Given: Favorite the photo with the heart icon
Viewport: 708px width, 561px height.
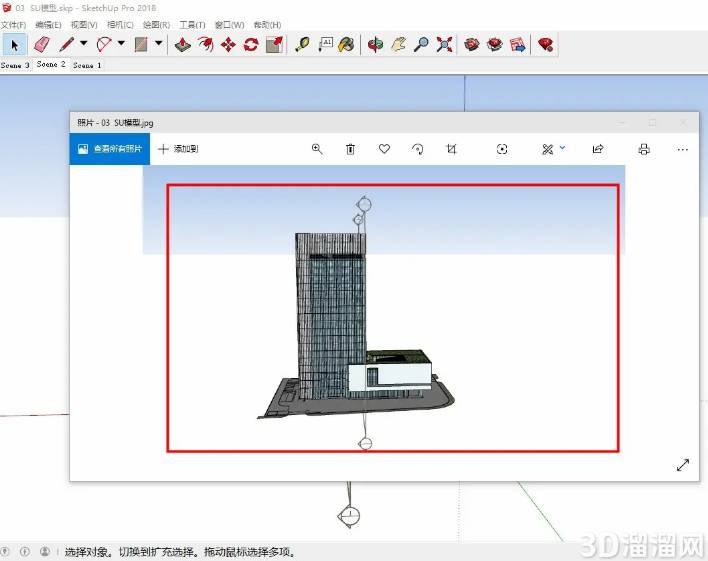Looking at the screenshot, I should (384, 149).
